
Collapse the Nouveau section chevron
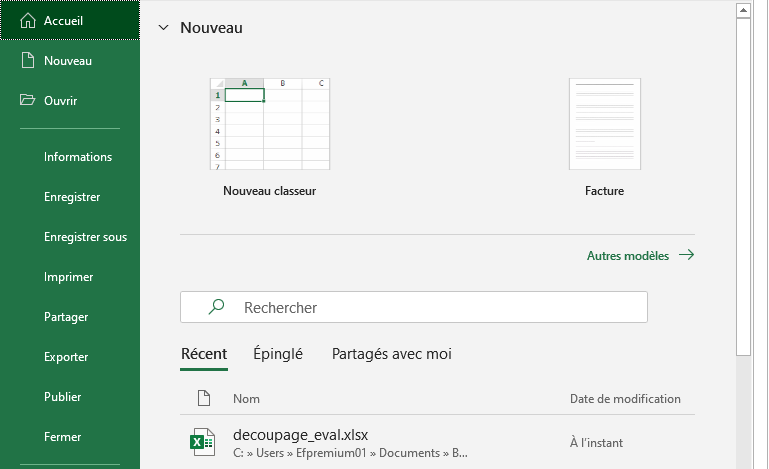(x=163, y=28)
